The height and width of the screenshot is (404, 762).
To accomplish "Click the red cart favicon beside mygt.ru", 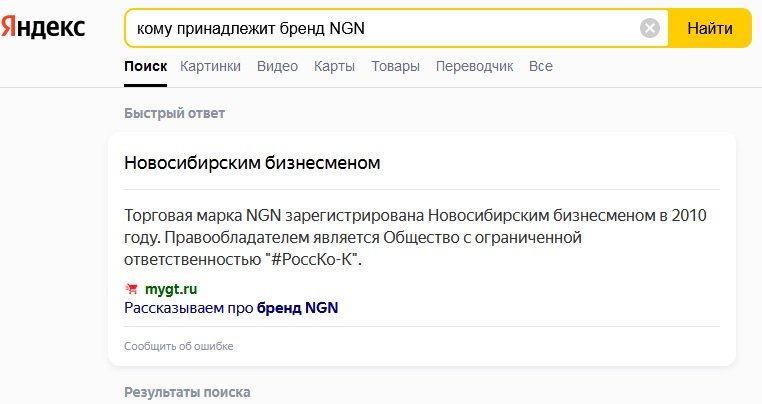I will 131,289.
